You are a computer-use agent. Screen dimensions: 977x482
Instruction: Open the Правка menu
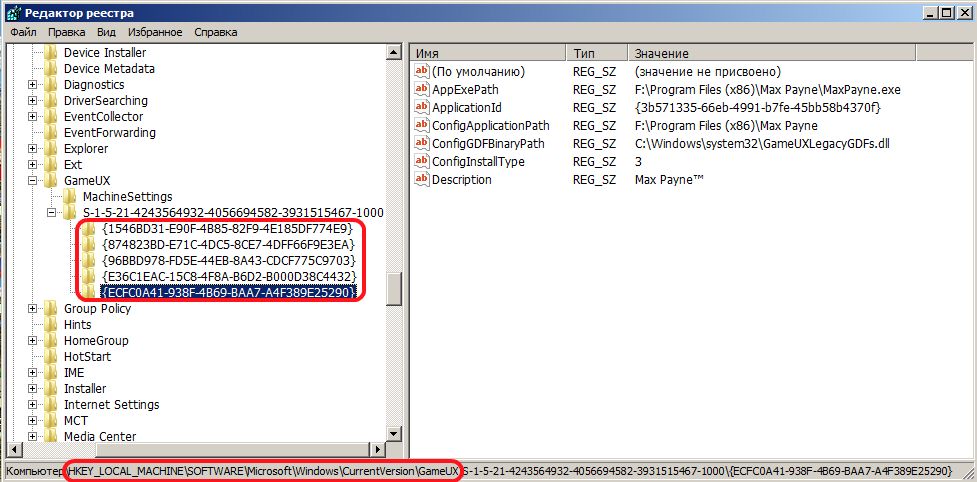(x=67, y=32)
